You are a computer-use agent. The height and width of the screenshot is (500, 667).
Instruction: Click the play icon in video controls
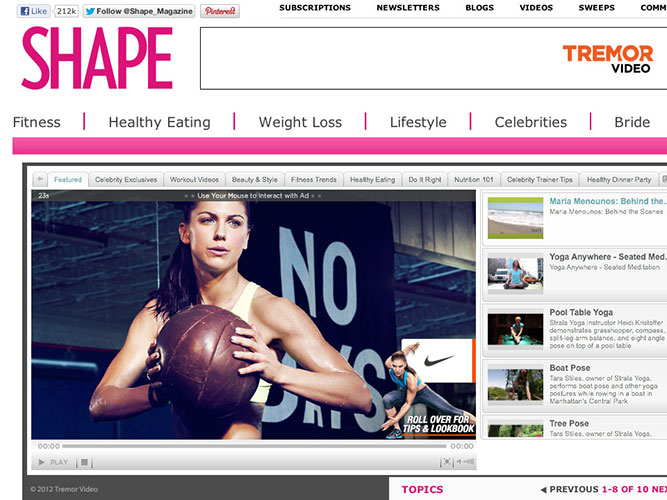click(42, 462)
